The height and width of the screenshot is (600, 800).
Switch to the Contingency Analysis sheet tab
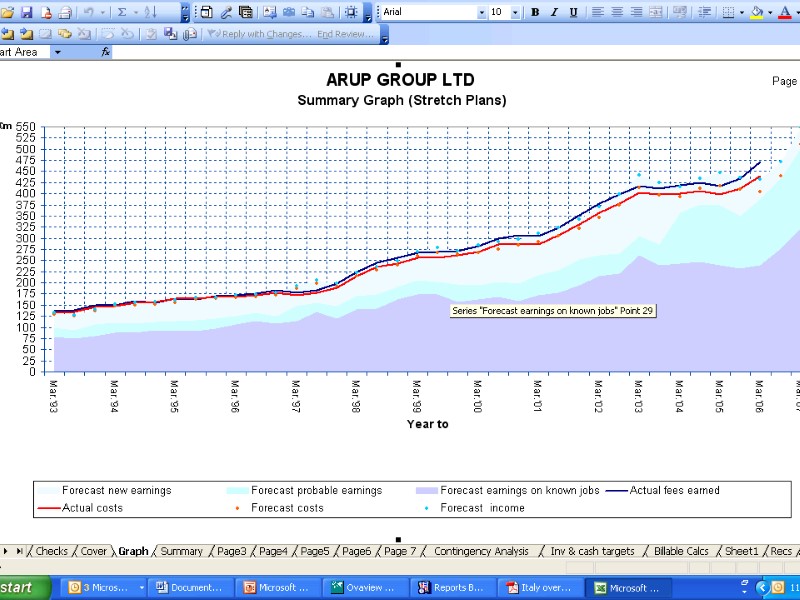pos(481,551)
